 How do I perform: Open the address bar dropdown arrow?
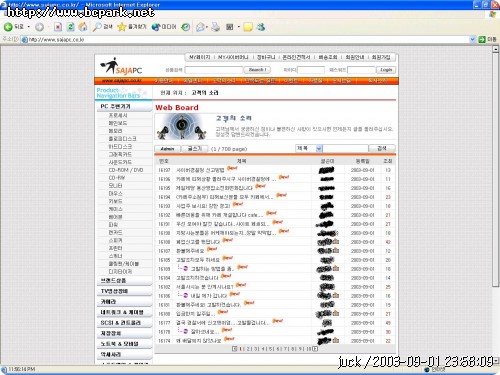472,39
